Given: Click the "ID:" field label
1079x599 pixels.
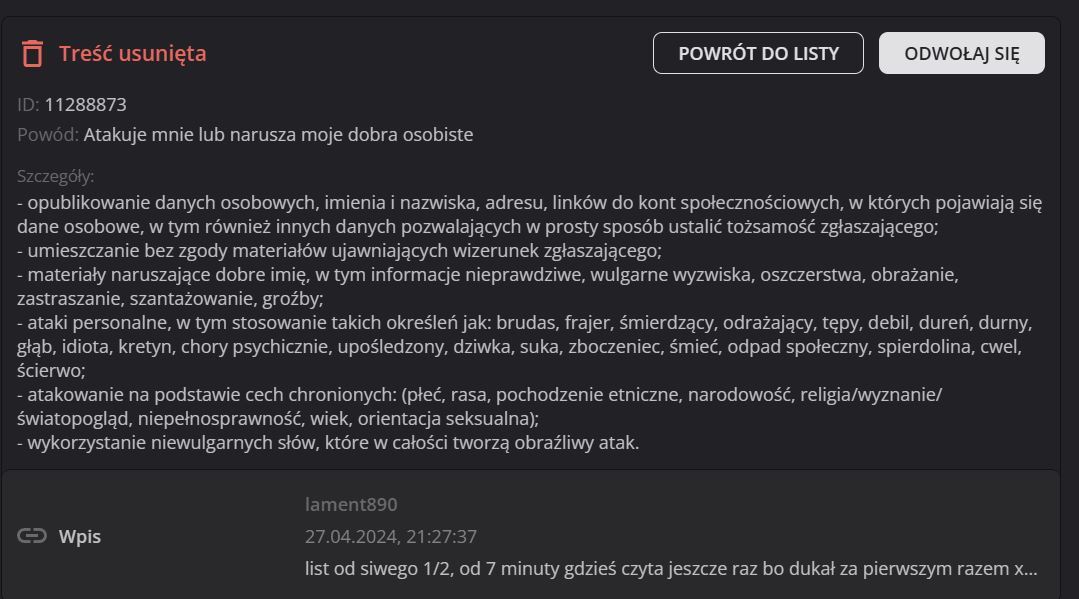Looking at the screenshot, I should [28, 104].
